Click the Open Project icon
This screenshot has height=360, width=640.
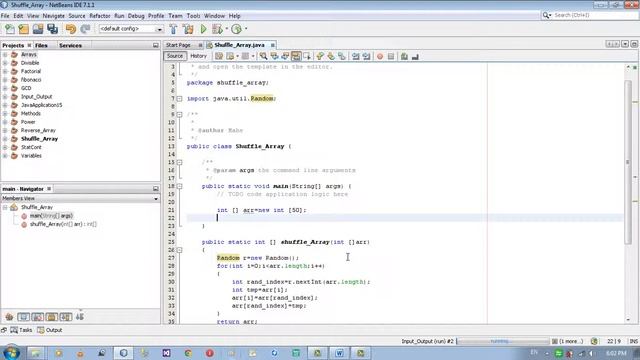[38, 29]
